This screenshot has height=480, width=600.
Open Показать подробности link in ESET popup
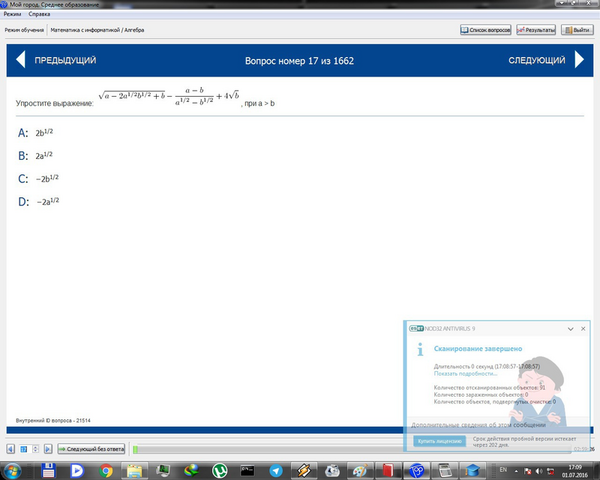[465, 374]
